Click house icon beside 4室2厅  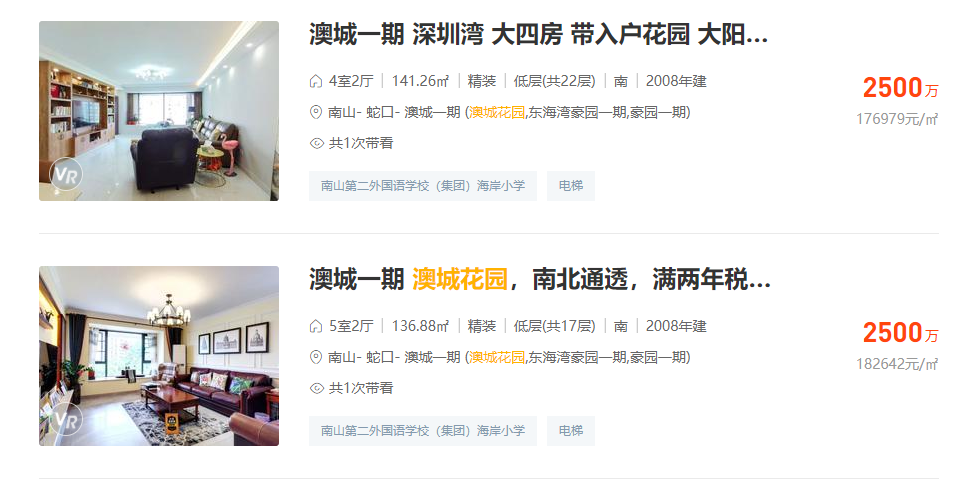pyautogui.click(x=316, y=81)
